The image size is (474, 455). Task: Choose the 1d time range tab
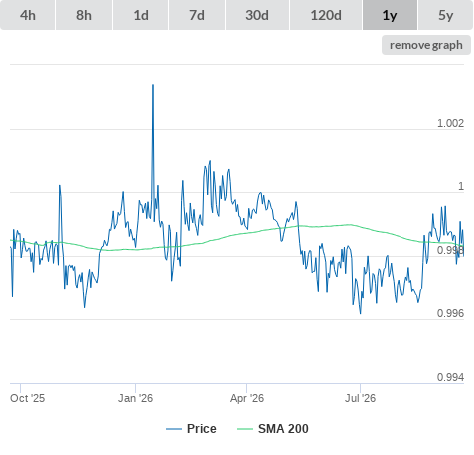(141, 15)
